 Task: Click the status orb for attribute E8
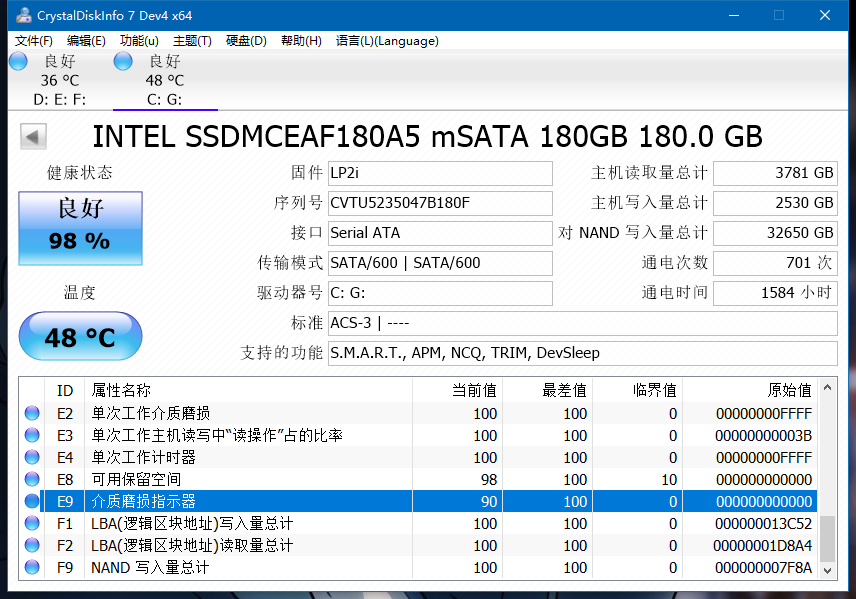click(32, 479)
